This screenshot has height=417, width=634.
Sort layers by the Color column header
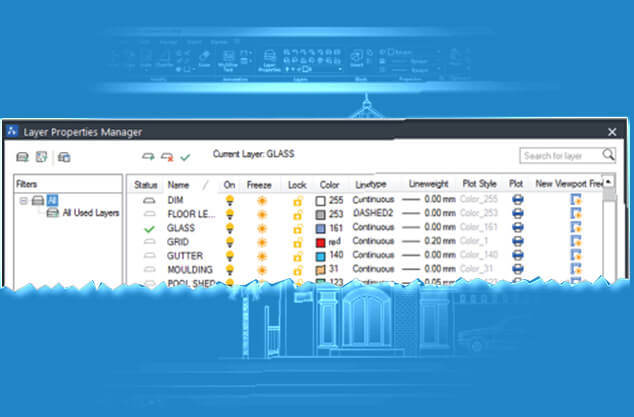329,185
